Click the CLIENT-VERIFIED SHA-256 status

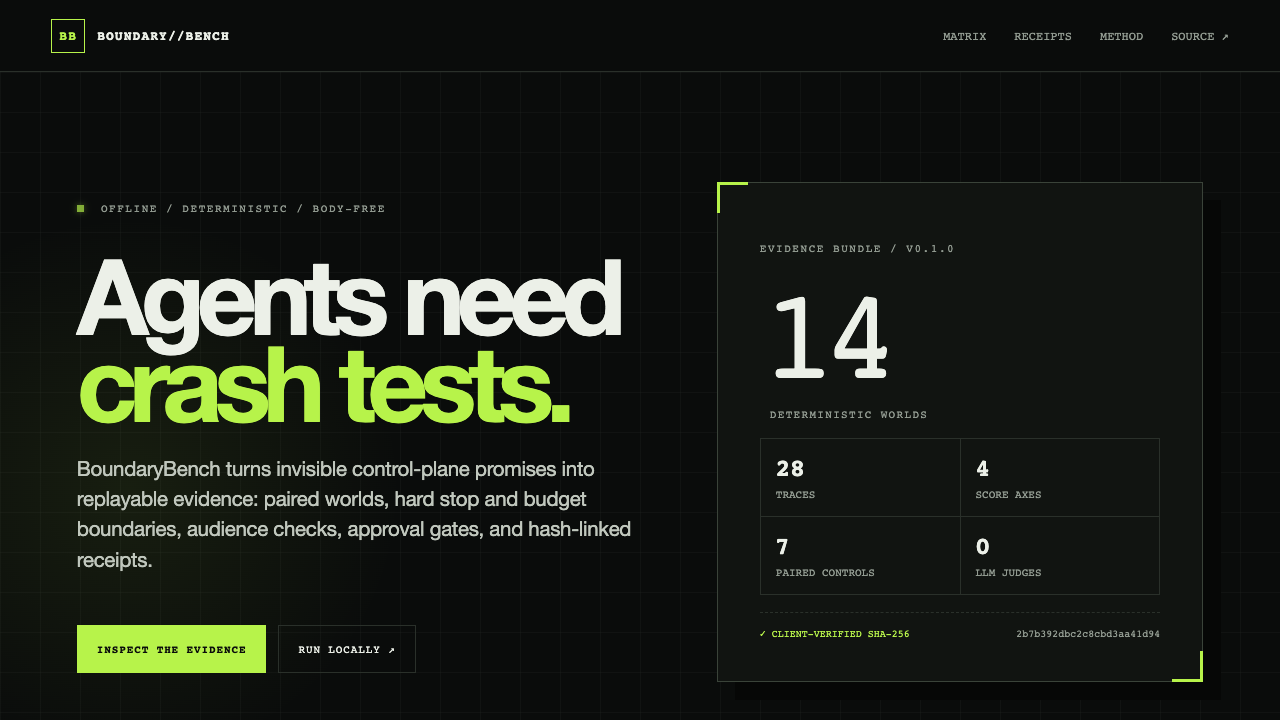tap(835, 634)
